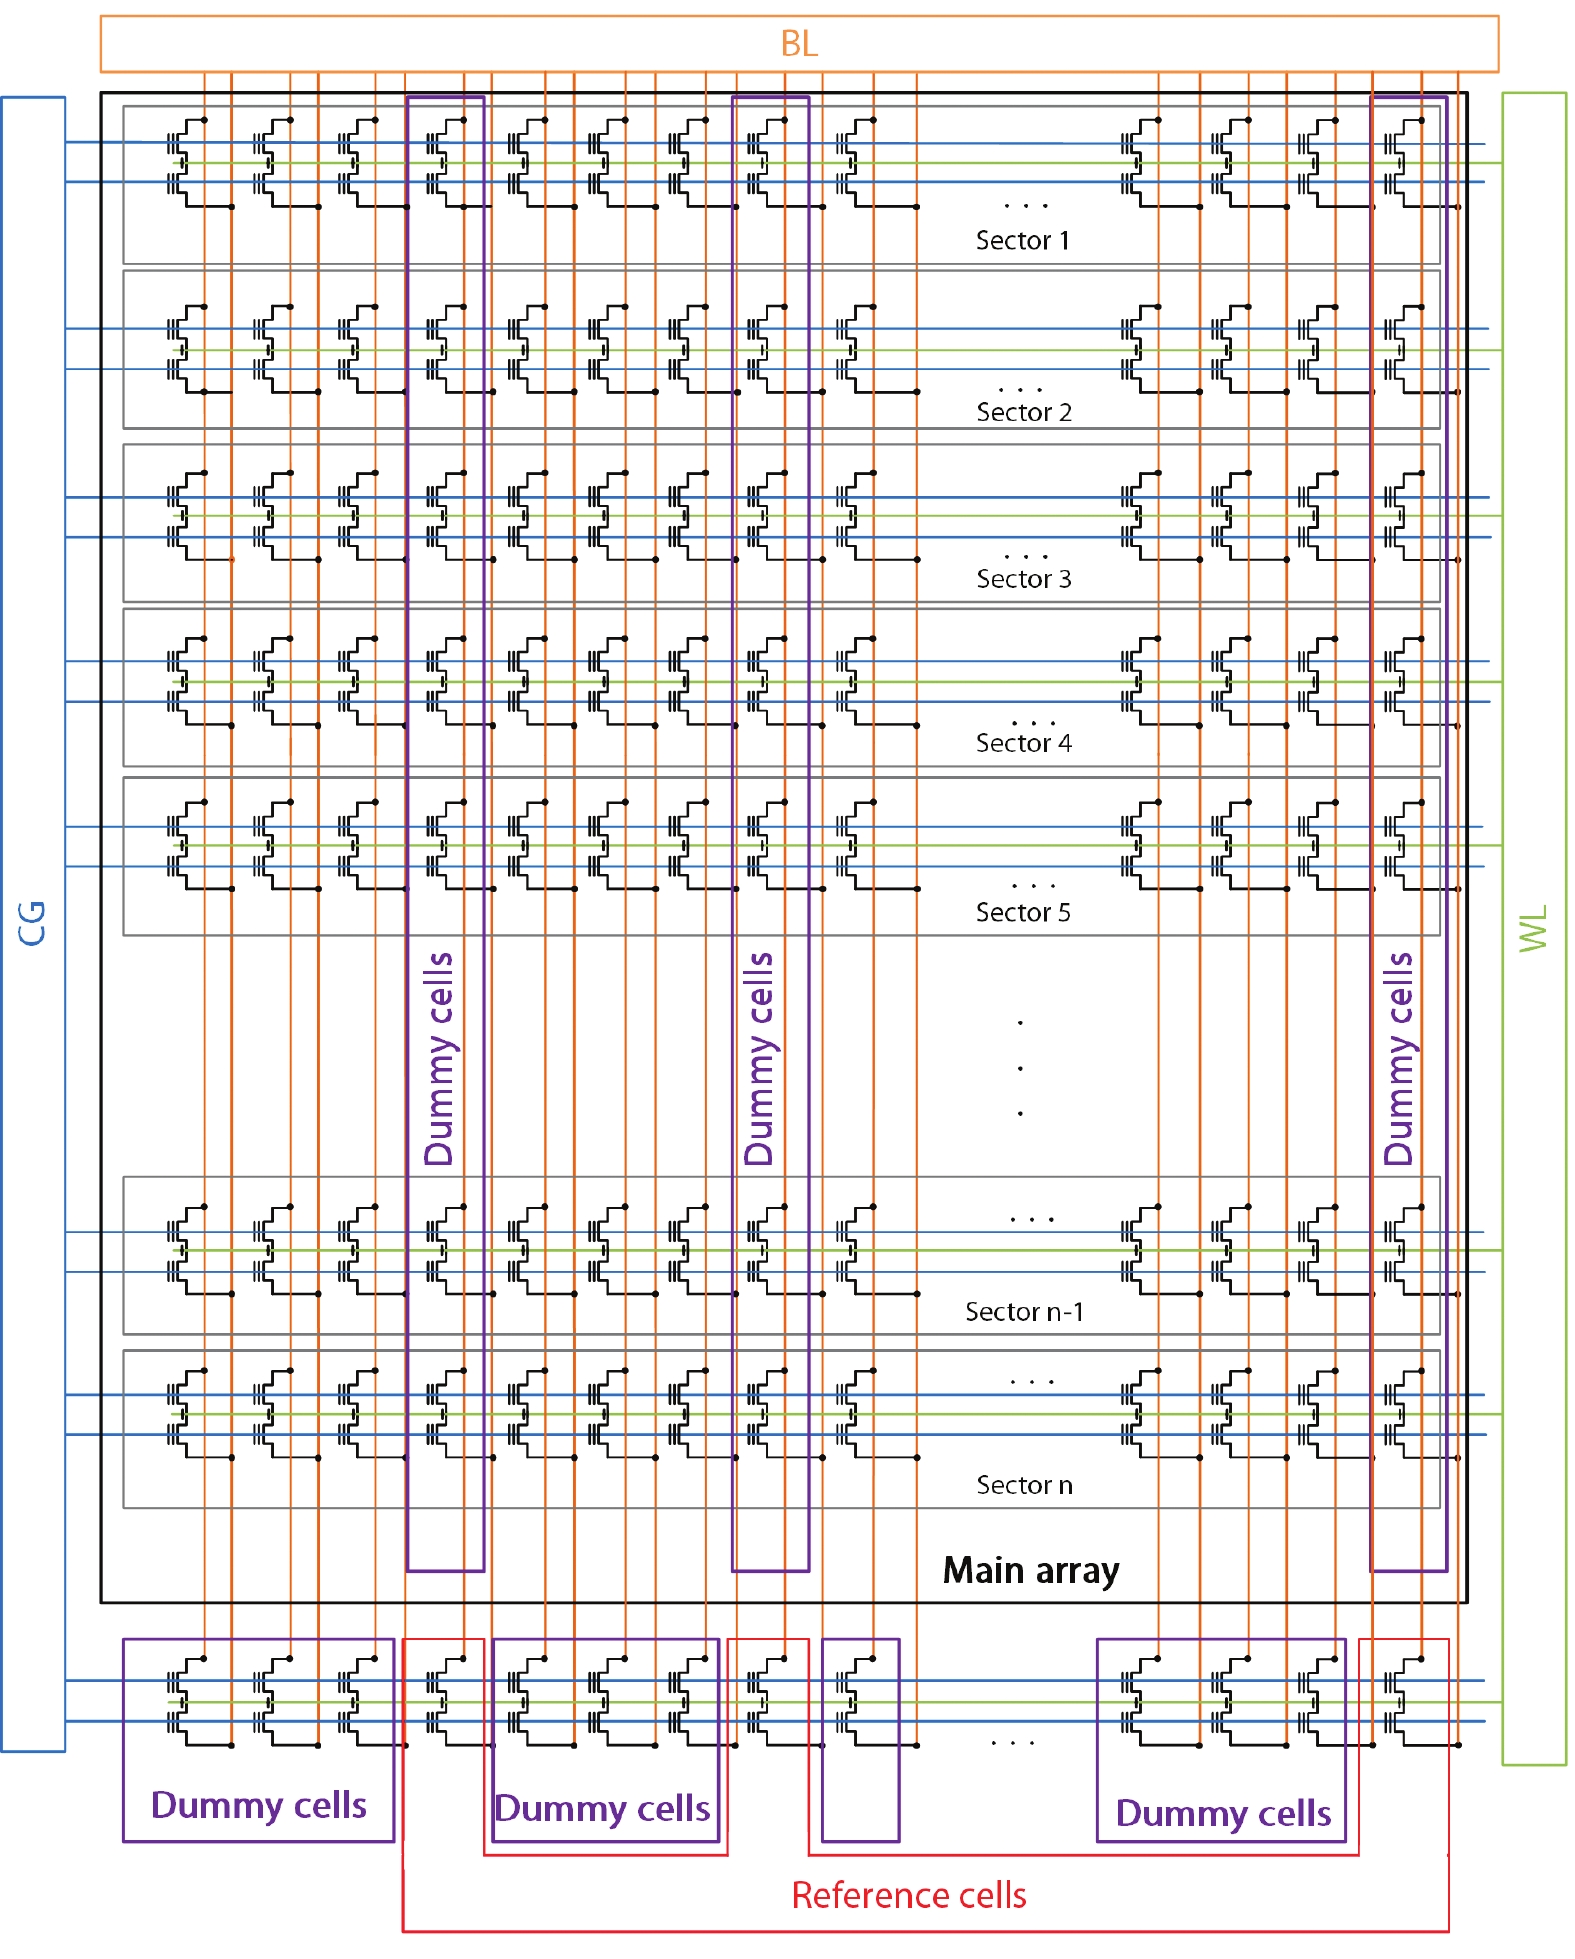The image size is (1575, 1959).
Task: Click the orange BL block label
Action: [799, 44]
